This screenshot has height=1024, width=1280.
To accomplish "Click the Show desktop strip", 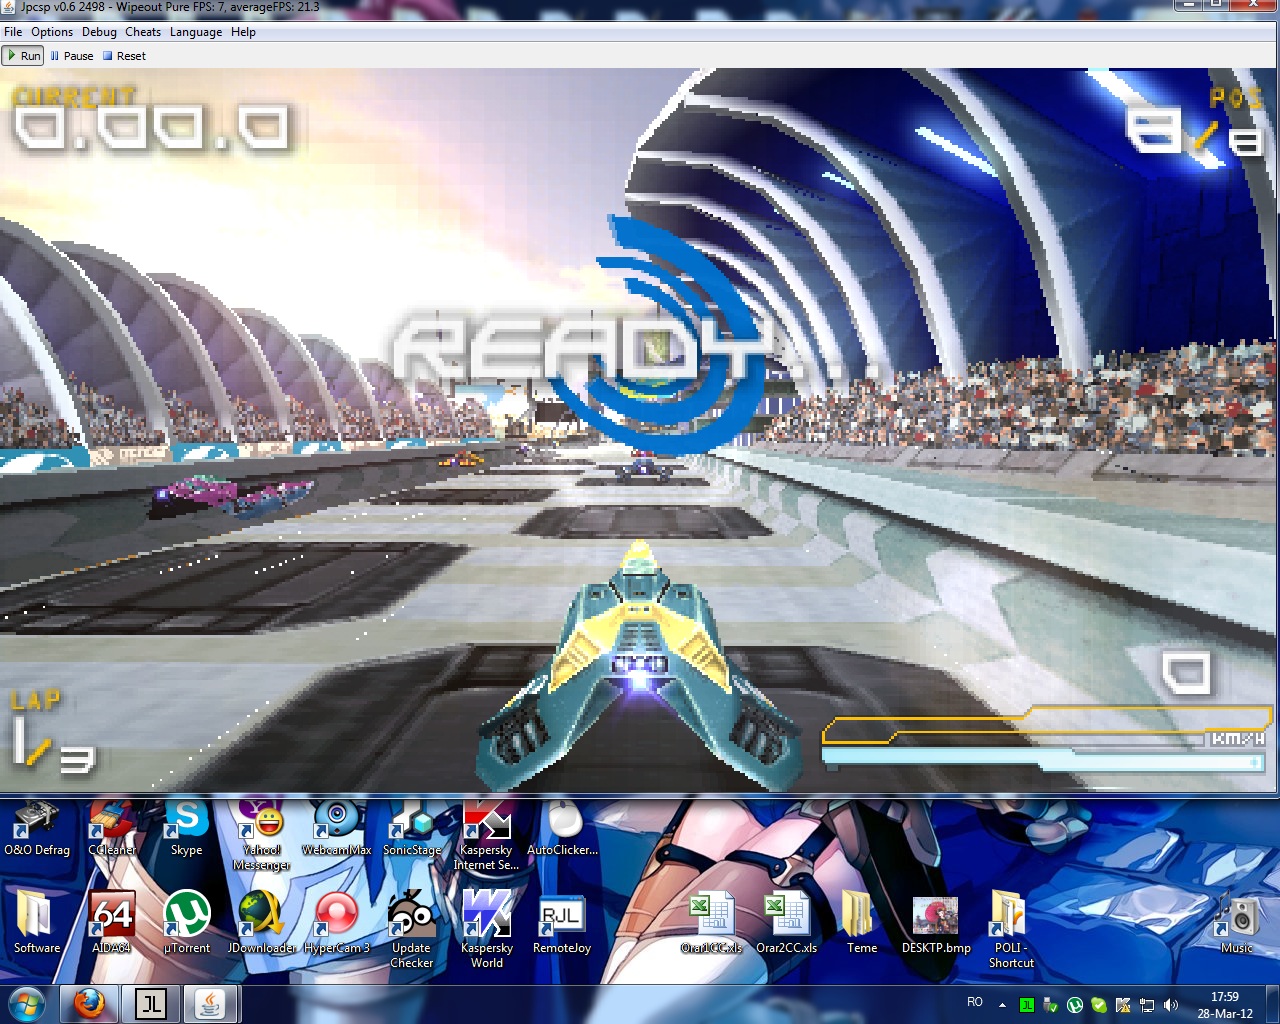I will pyautogui.click(x=1272, y=1004).
